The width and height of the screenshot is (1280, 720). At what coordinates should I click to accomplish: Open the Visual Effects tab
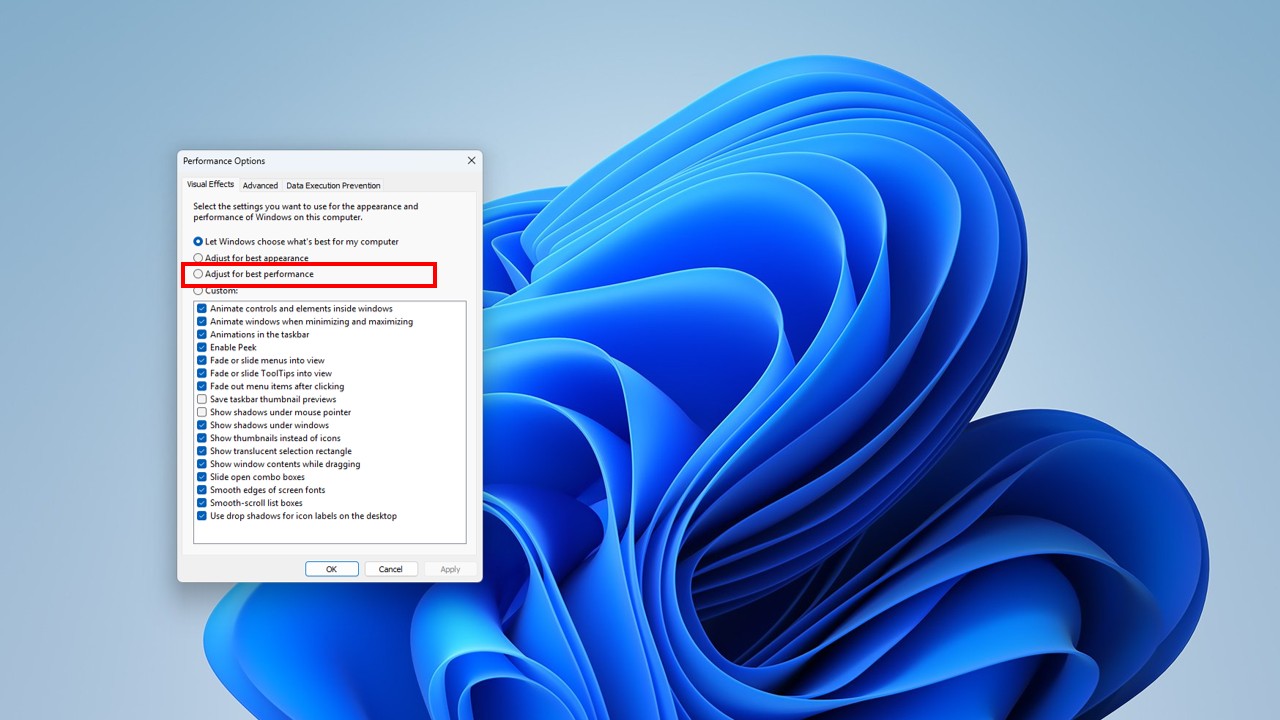[x=210, y=184]
